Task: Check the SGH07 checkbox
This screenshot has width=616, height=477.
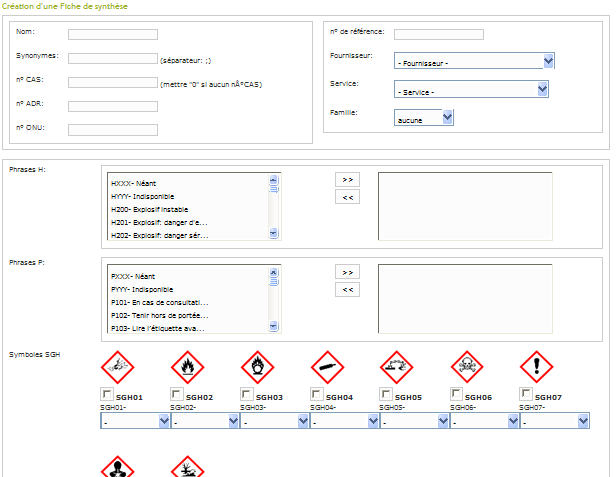Action: coord(526,394)
